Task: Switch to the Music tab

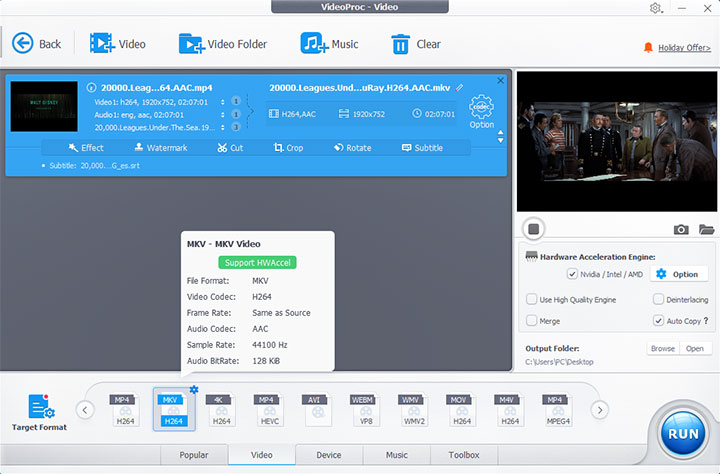Action: [397, 455]
